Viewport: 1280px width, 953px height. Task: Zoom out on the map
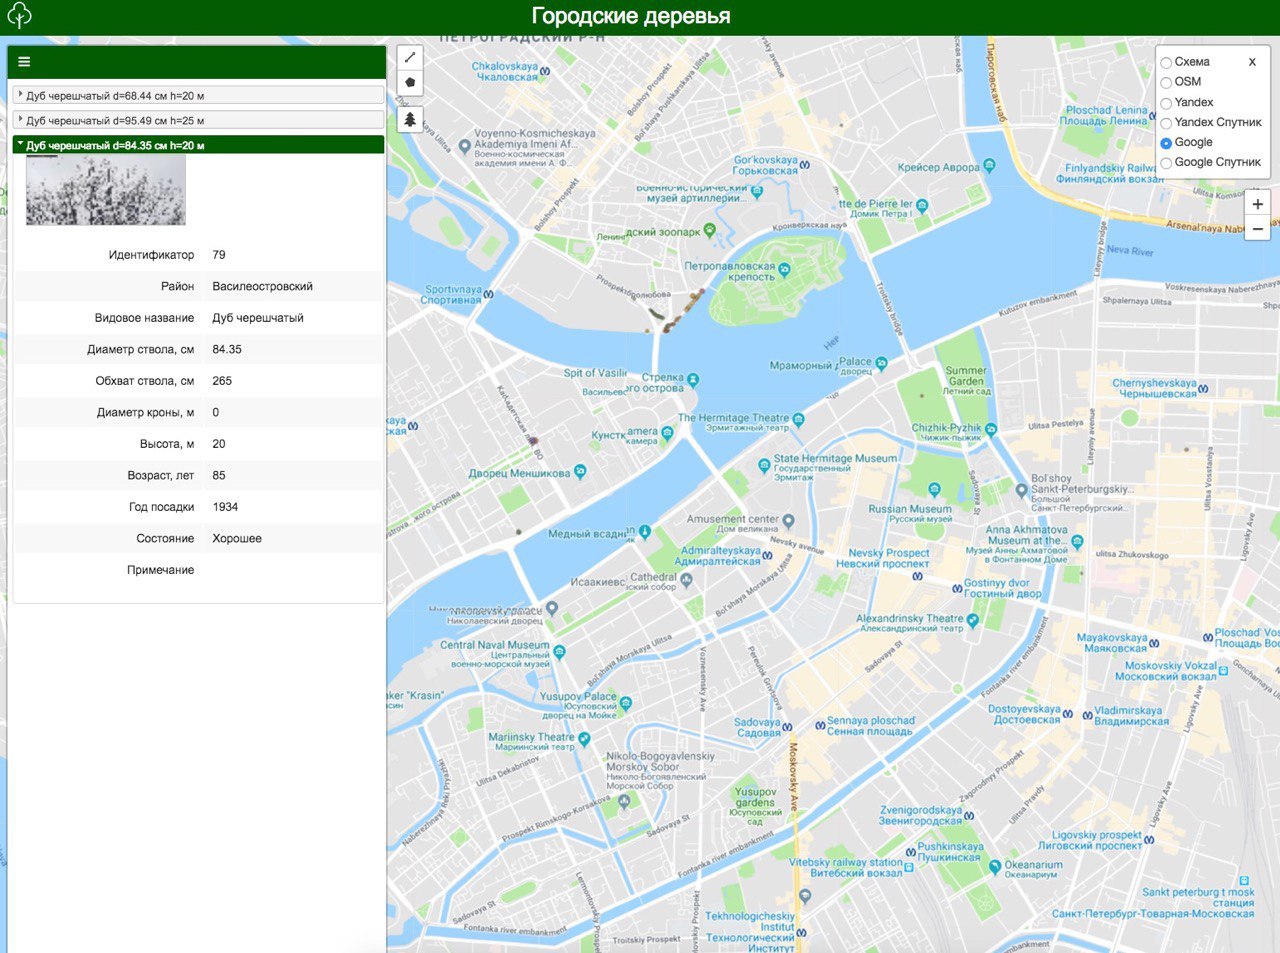pos(1258,229)
